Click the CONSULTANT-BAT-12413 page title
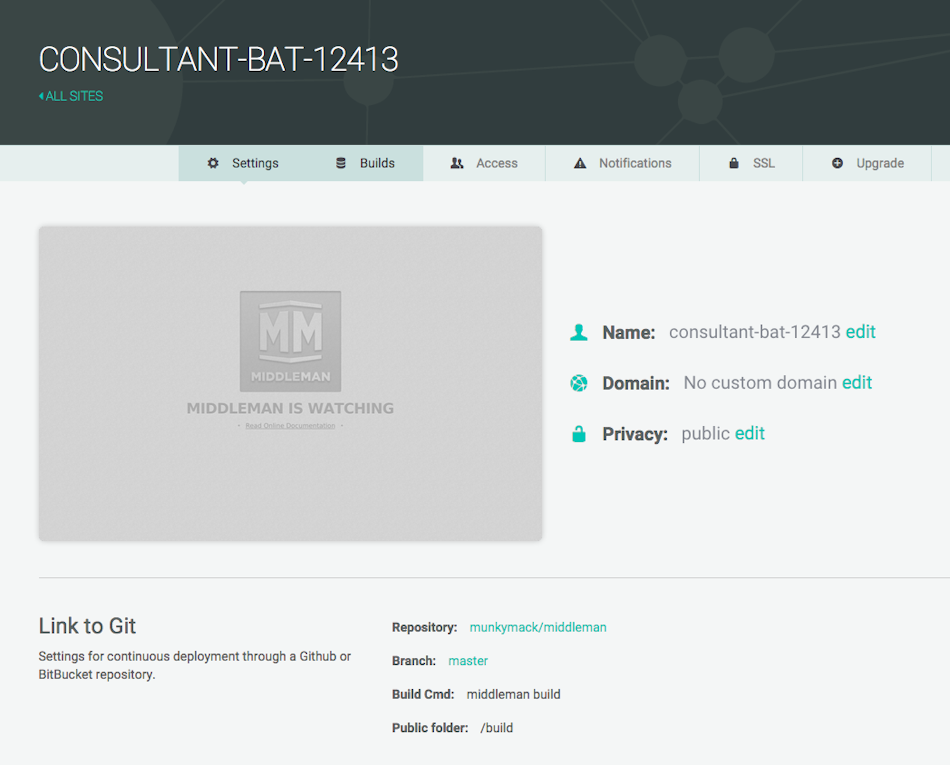950x765 pixels. [218, 59]
